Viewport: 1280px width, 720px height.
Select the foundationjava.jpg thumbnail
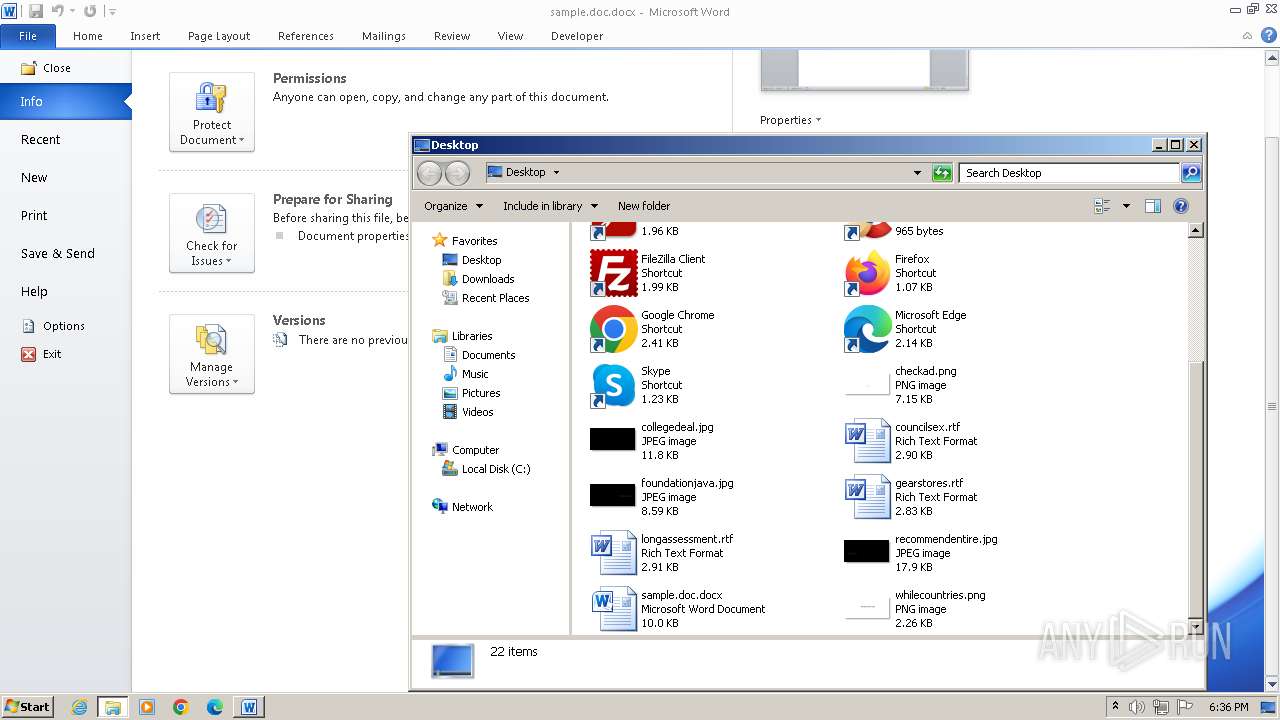tap(613, 495)
